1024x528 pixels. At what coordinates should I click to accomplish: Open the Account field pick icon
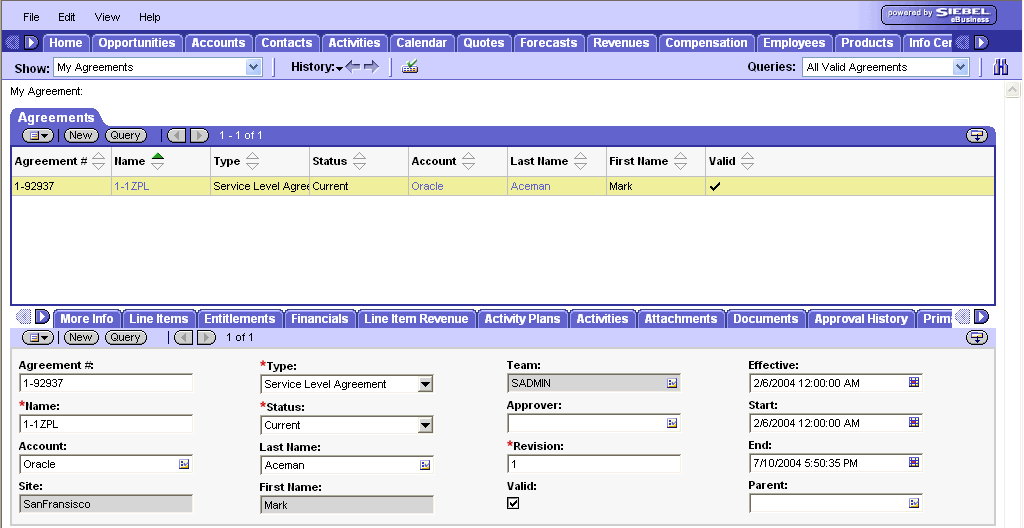184,464
